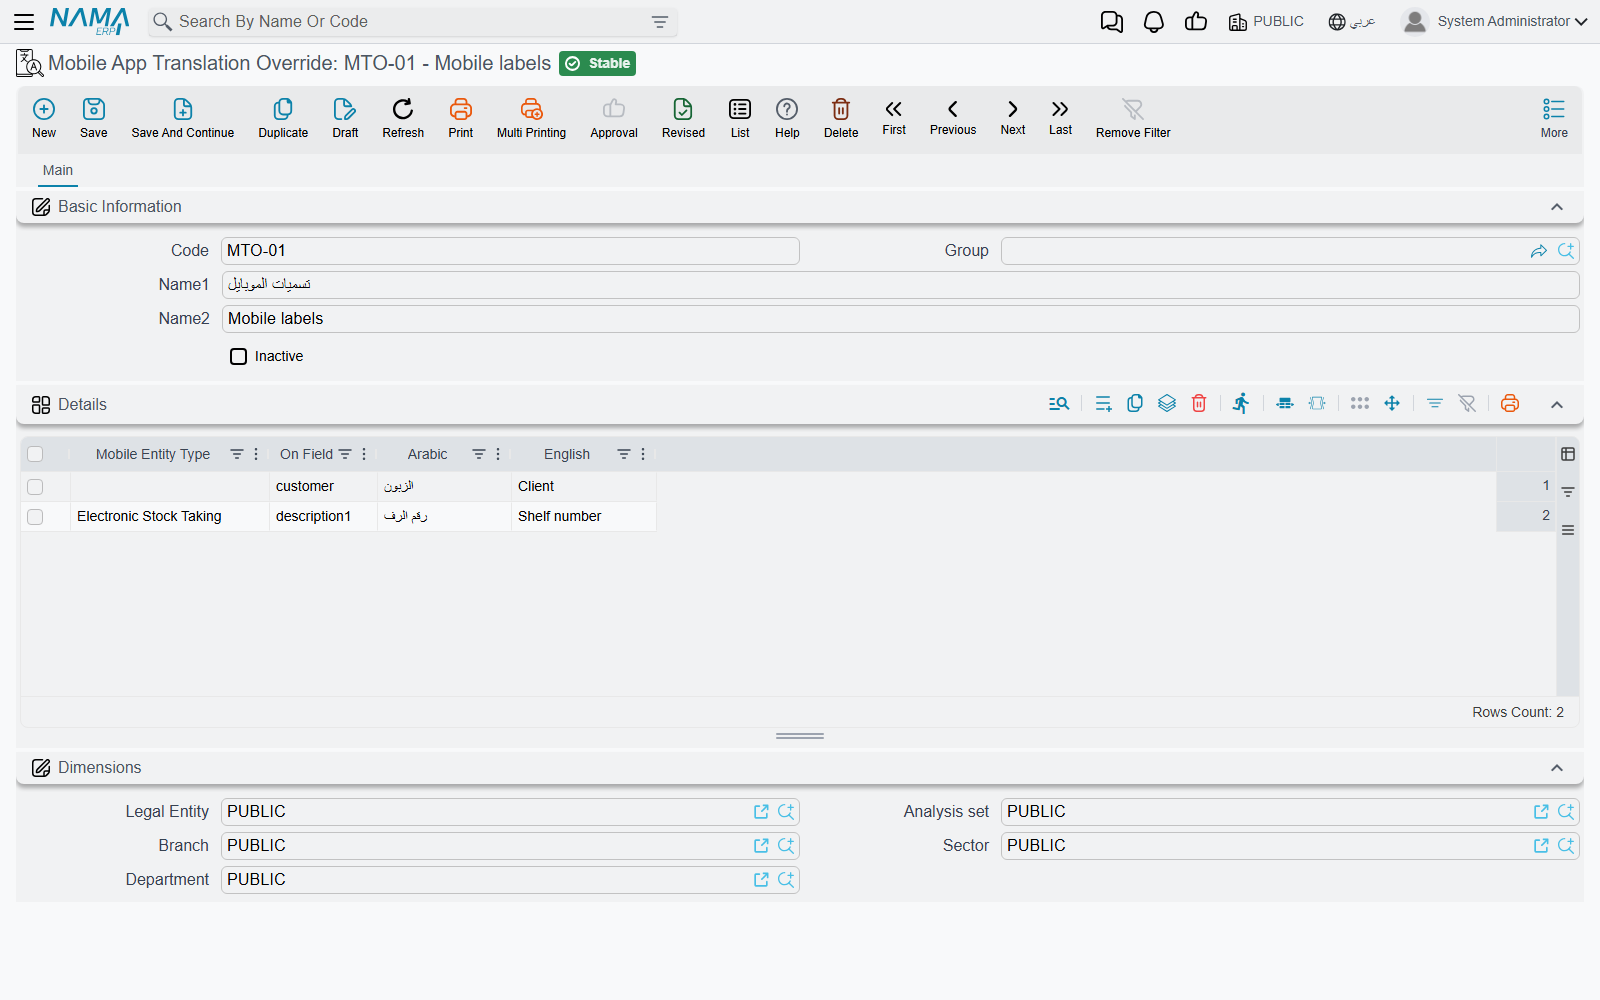Click the Shelf number cell
This screenshot has width=1600, height=1000.
584,517
